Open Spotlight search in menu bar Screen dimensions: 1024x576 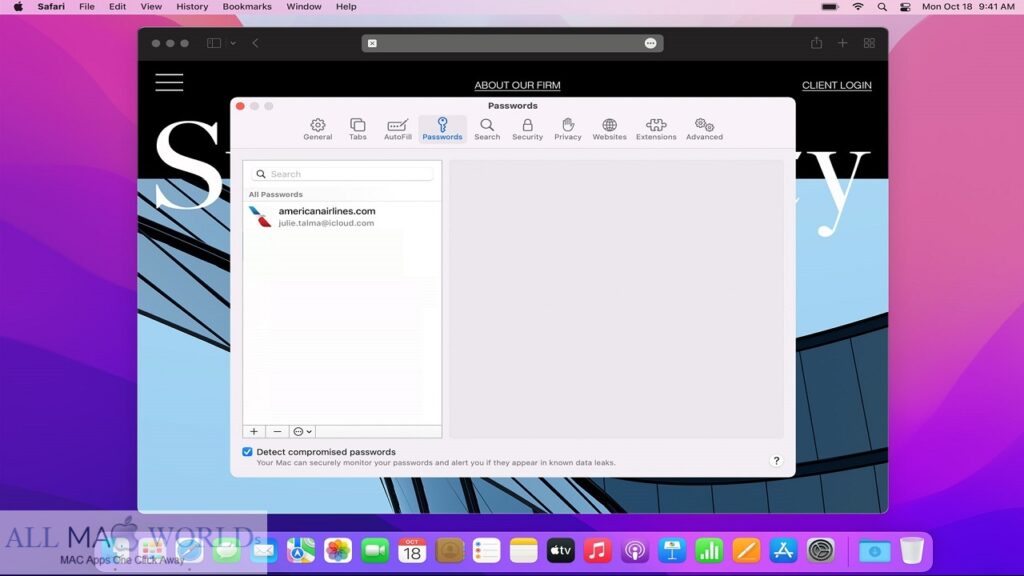882,7
